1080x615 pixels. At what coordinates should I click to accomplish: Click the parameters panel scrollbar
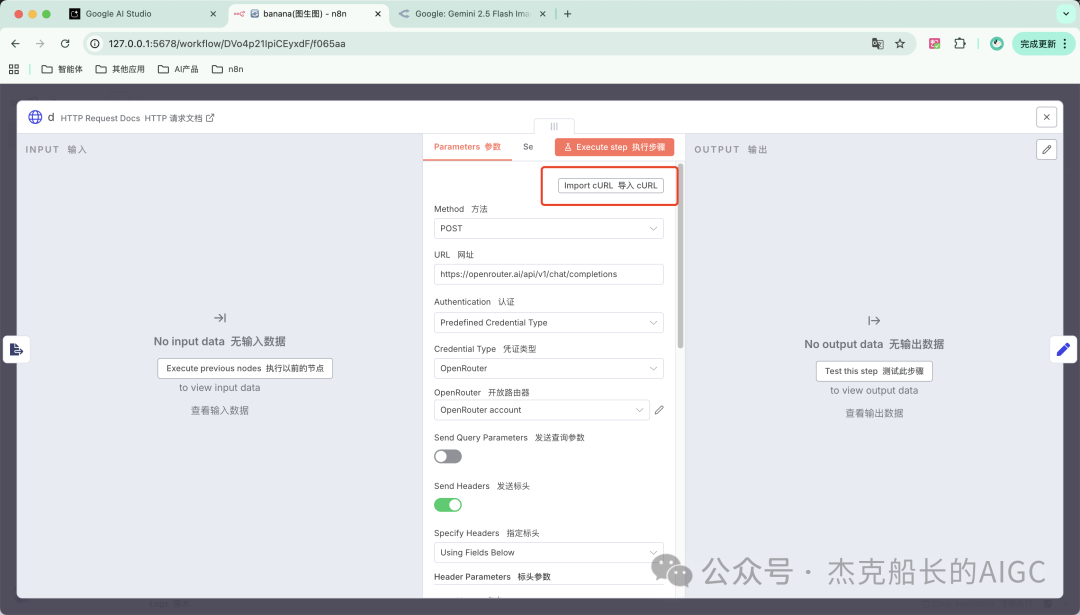(681, 256)
